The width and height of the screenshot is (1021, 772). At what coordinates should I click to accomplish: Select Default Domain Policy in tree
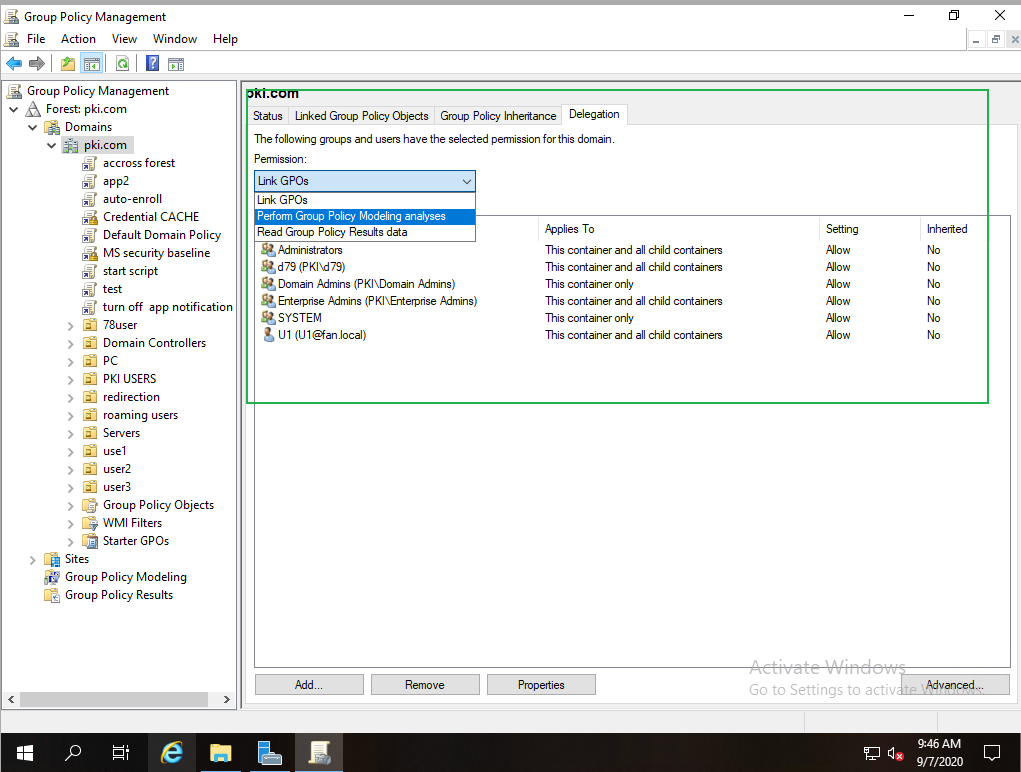(161, 235)
